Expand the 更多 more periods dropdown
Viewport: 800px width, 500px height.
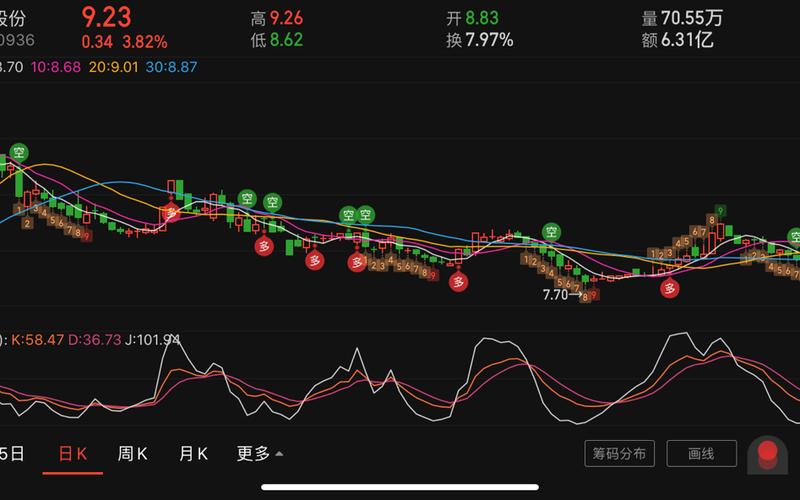pos(260,454)
